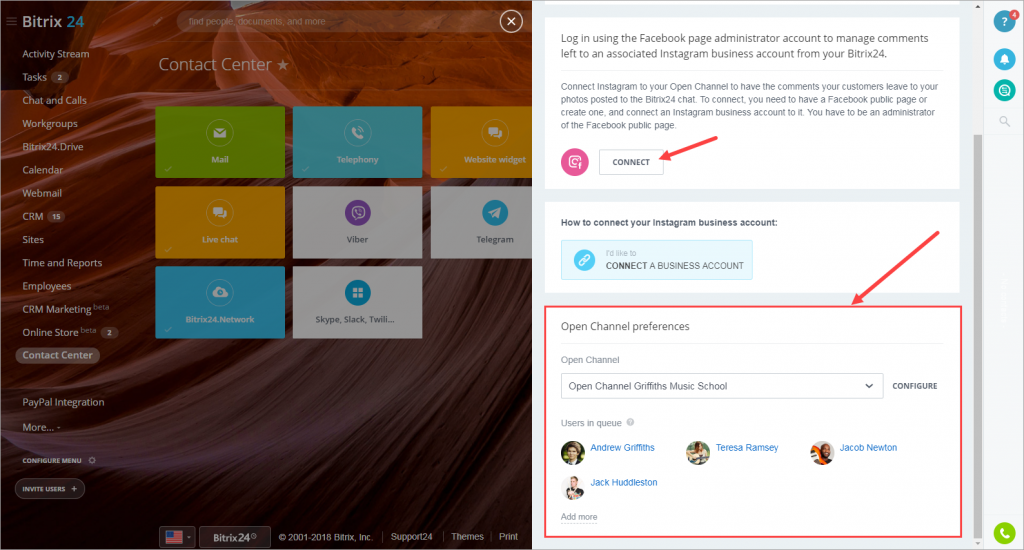Open Activity Stream in sidebar
The image size is (1024, 550).
click(56, 54)
